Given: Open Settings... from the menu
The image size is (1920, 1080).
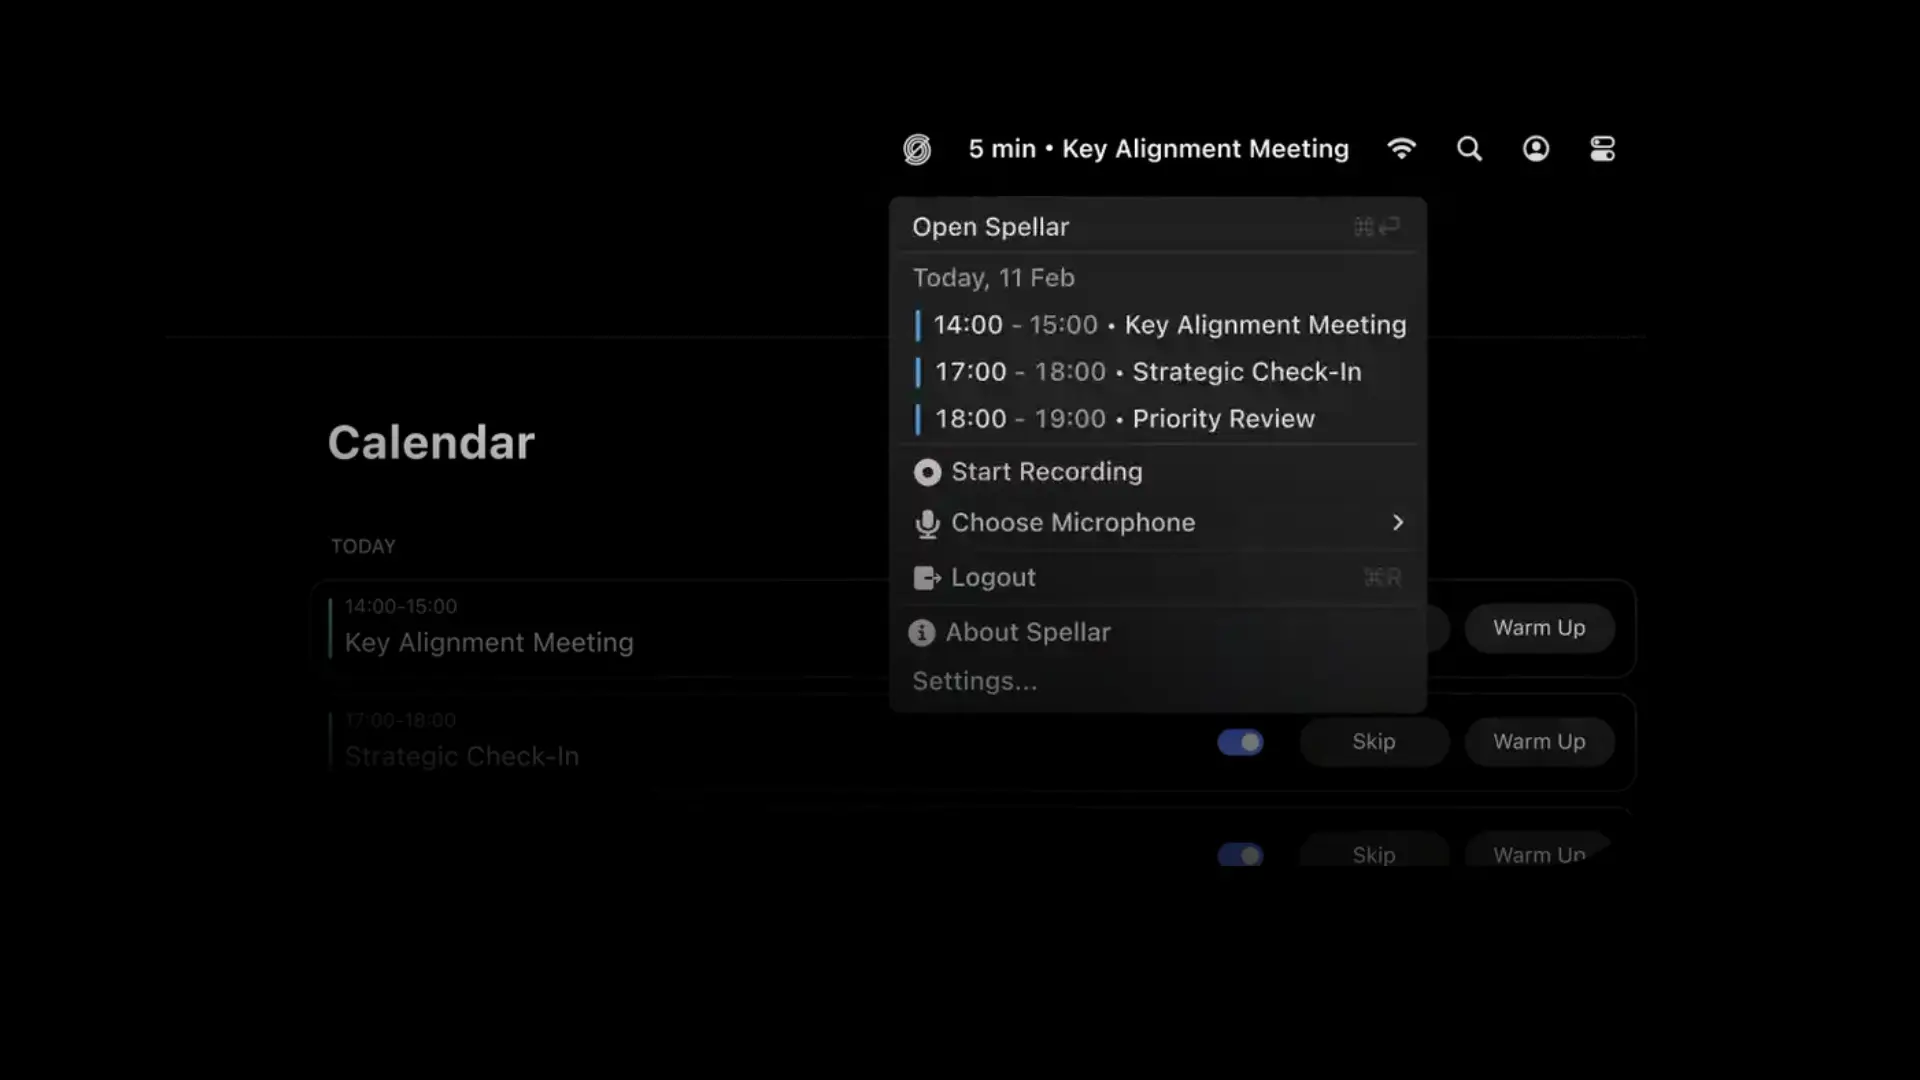Looking at the screenshot, I should pyautogui.click(x=1158, y=682).
